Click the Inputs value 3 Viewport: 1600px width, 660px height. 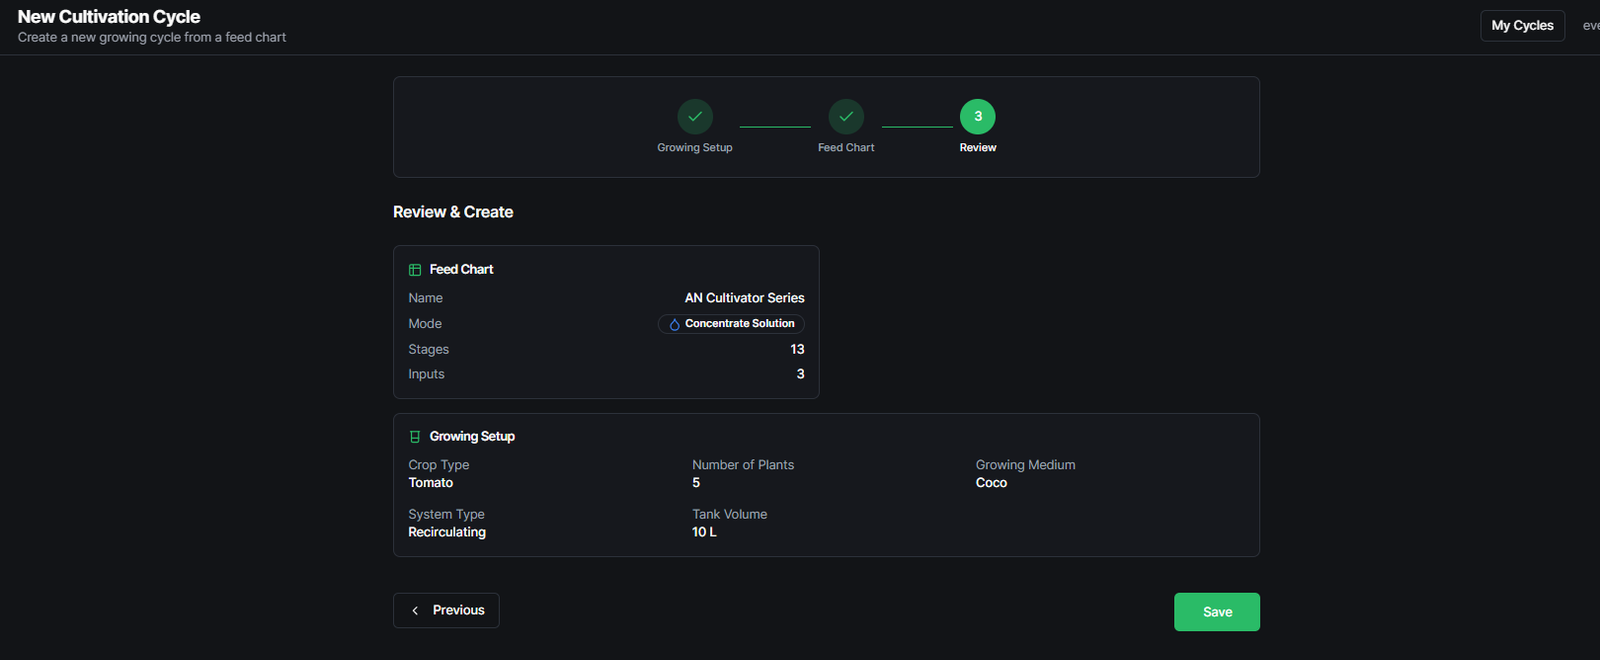pyautogui.click(x=800, y=374)
